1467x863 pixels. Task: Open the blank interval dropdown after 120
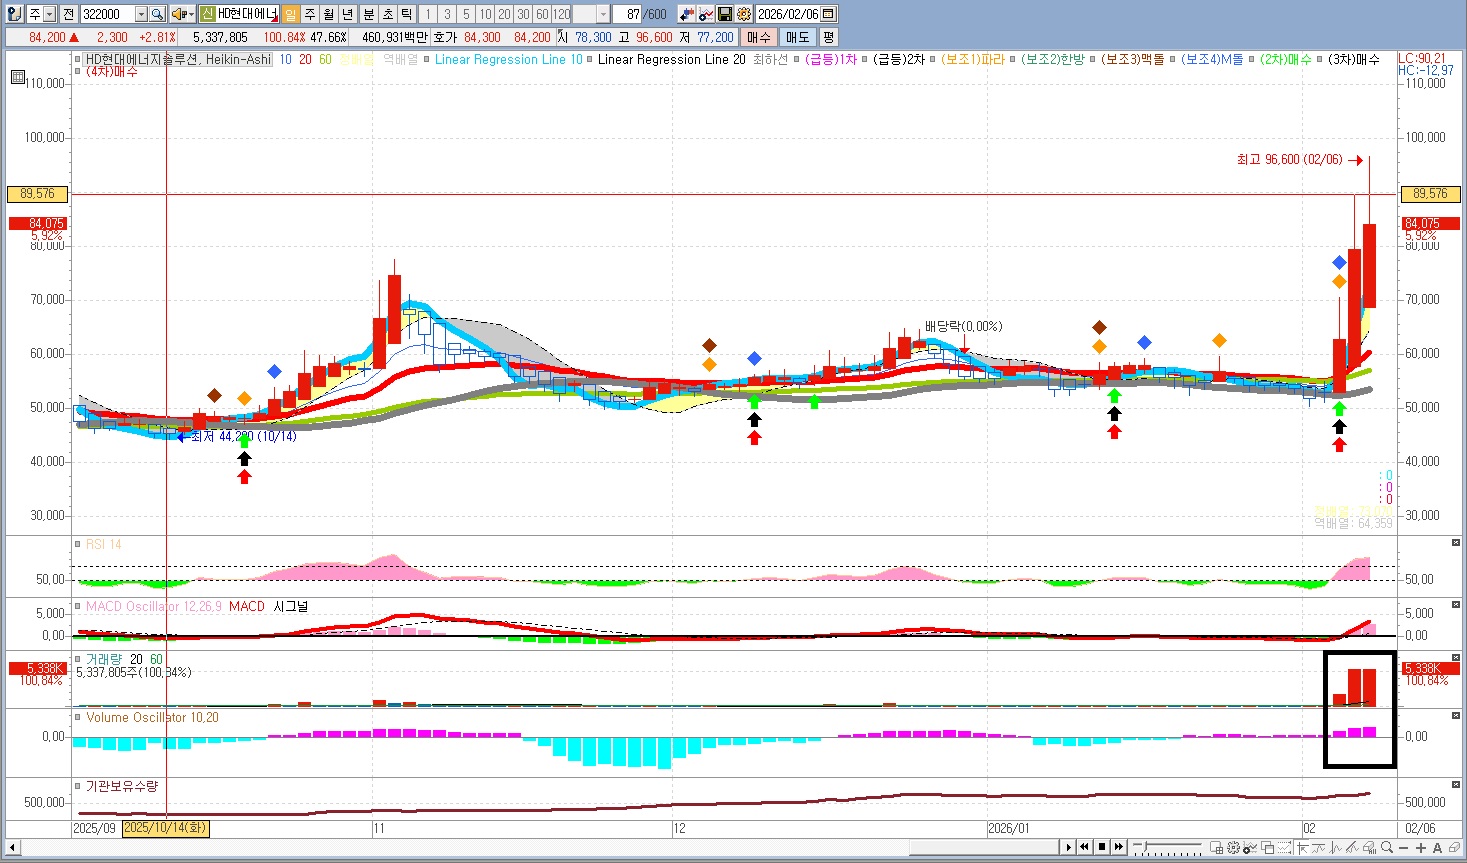(603, 14)
